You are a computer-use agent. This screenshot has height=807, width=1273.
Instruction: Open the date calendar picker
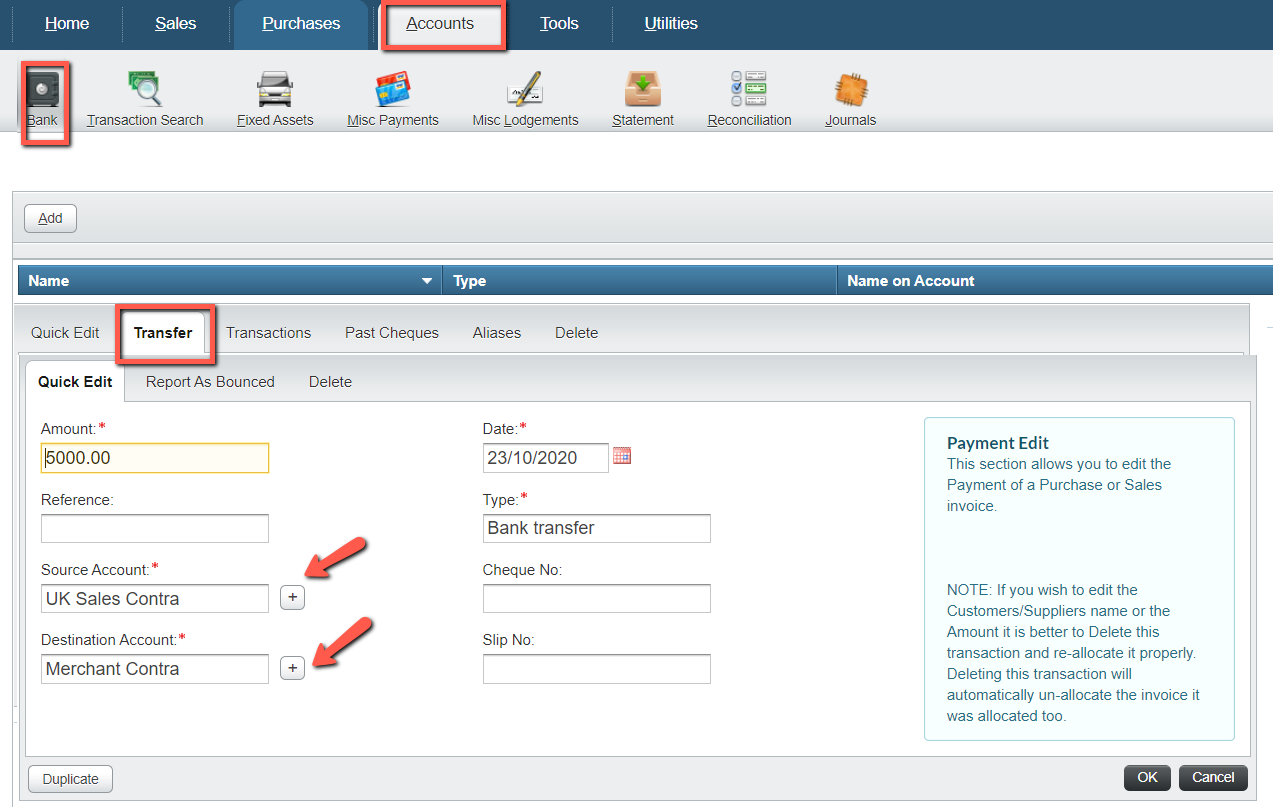[x=622, y=456]
